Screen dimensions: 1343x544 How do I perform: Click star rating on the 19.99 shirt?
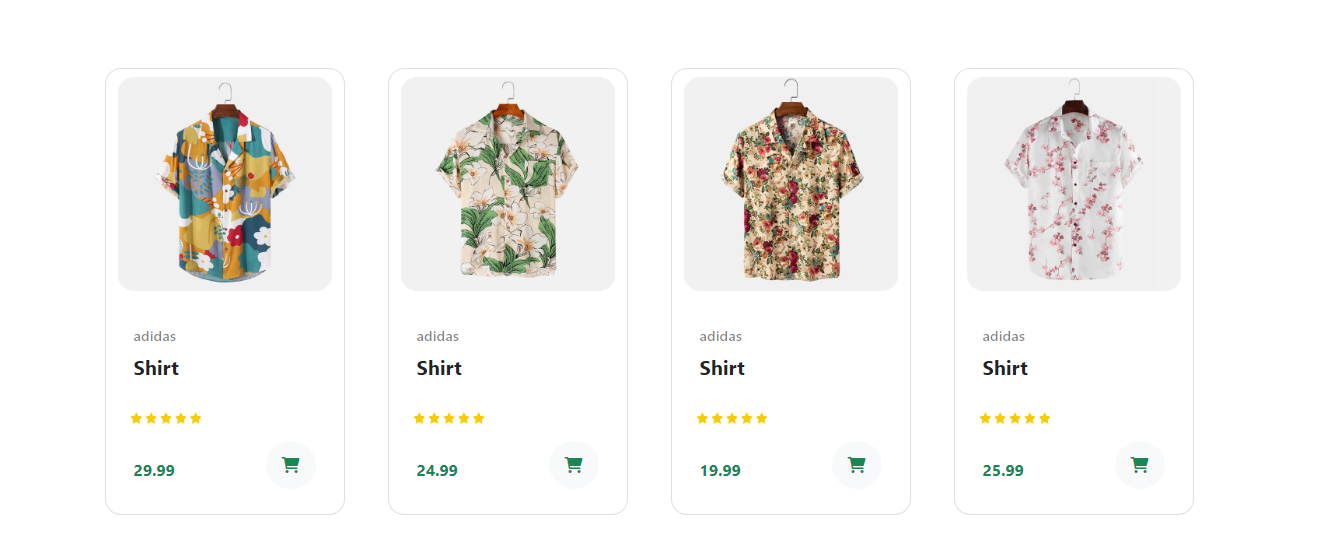pyautogui.click(x=732, y=418)
